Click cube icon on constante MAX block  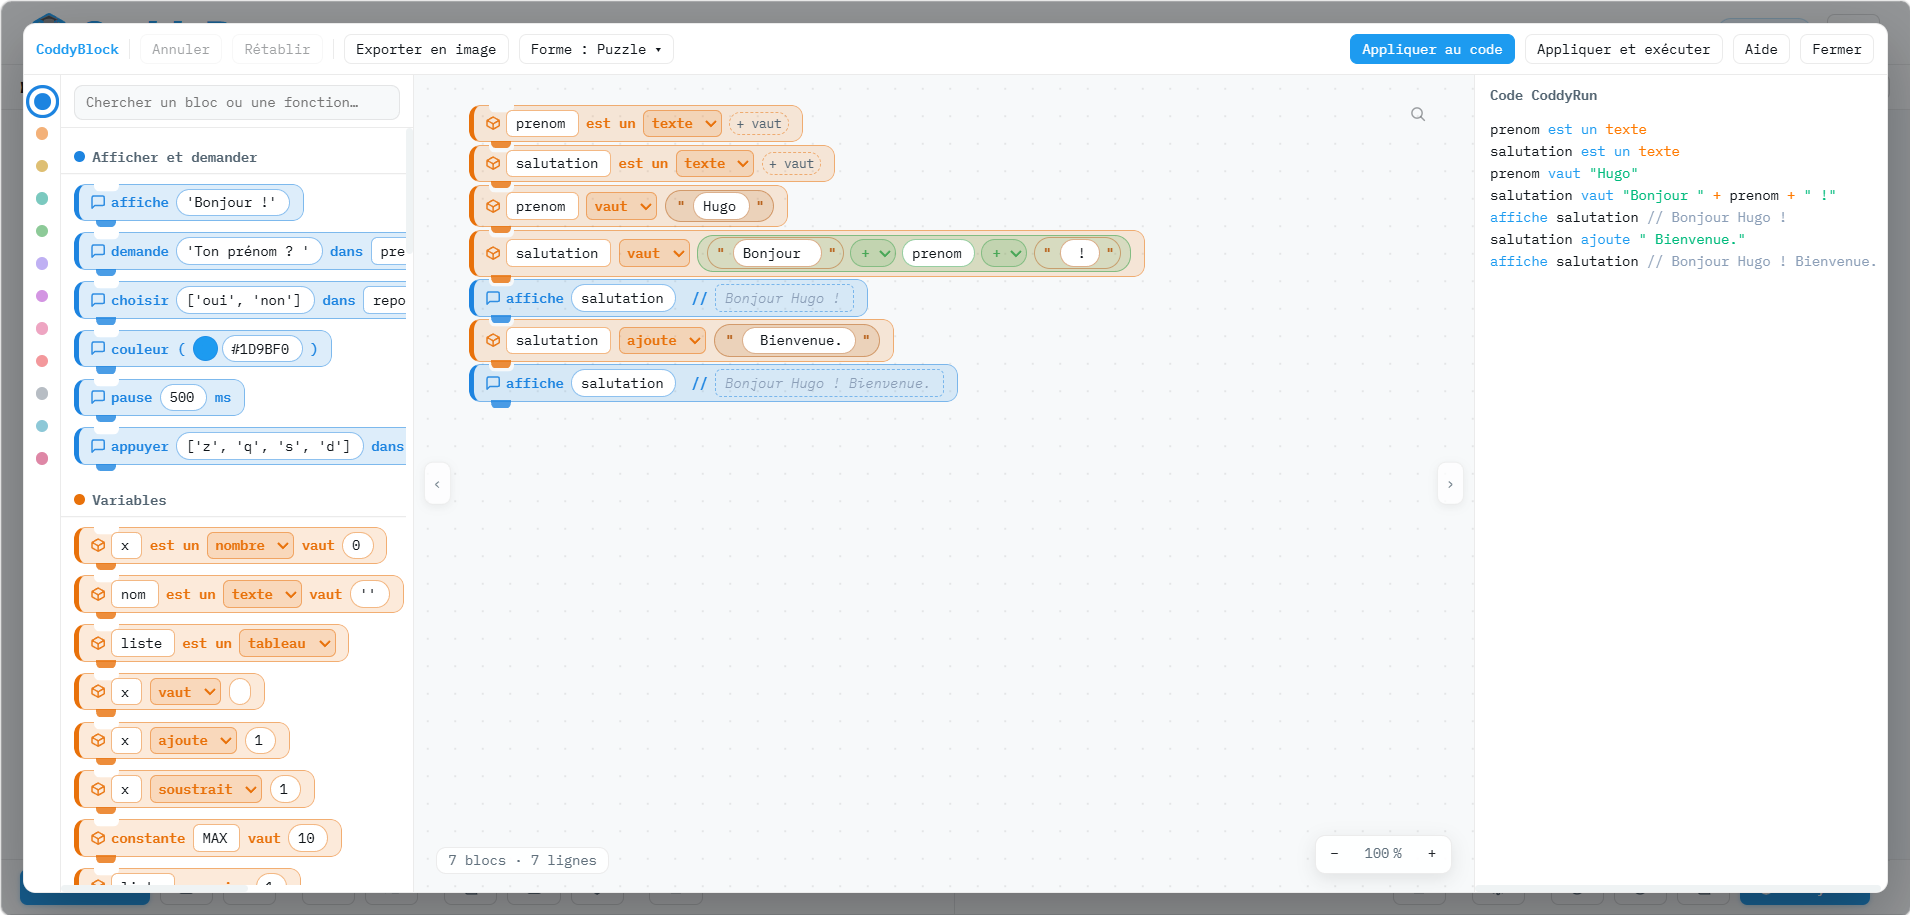pos(98,838)
